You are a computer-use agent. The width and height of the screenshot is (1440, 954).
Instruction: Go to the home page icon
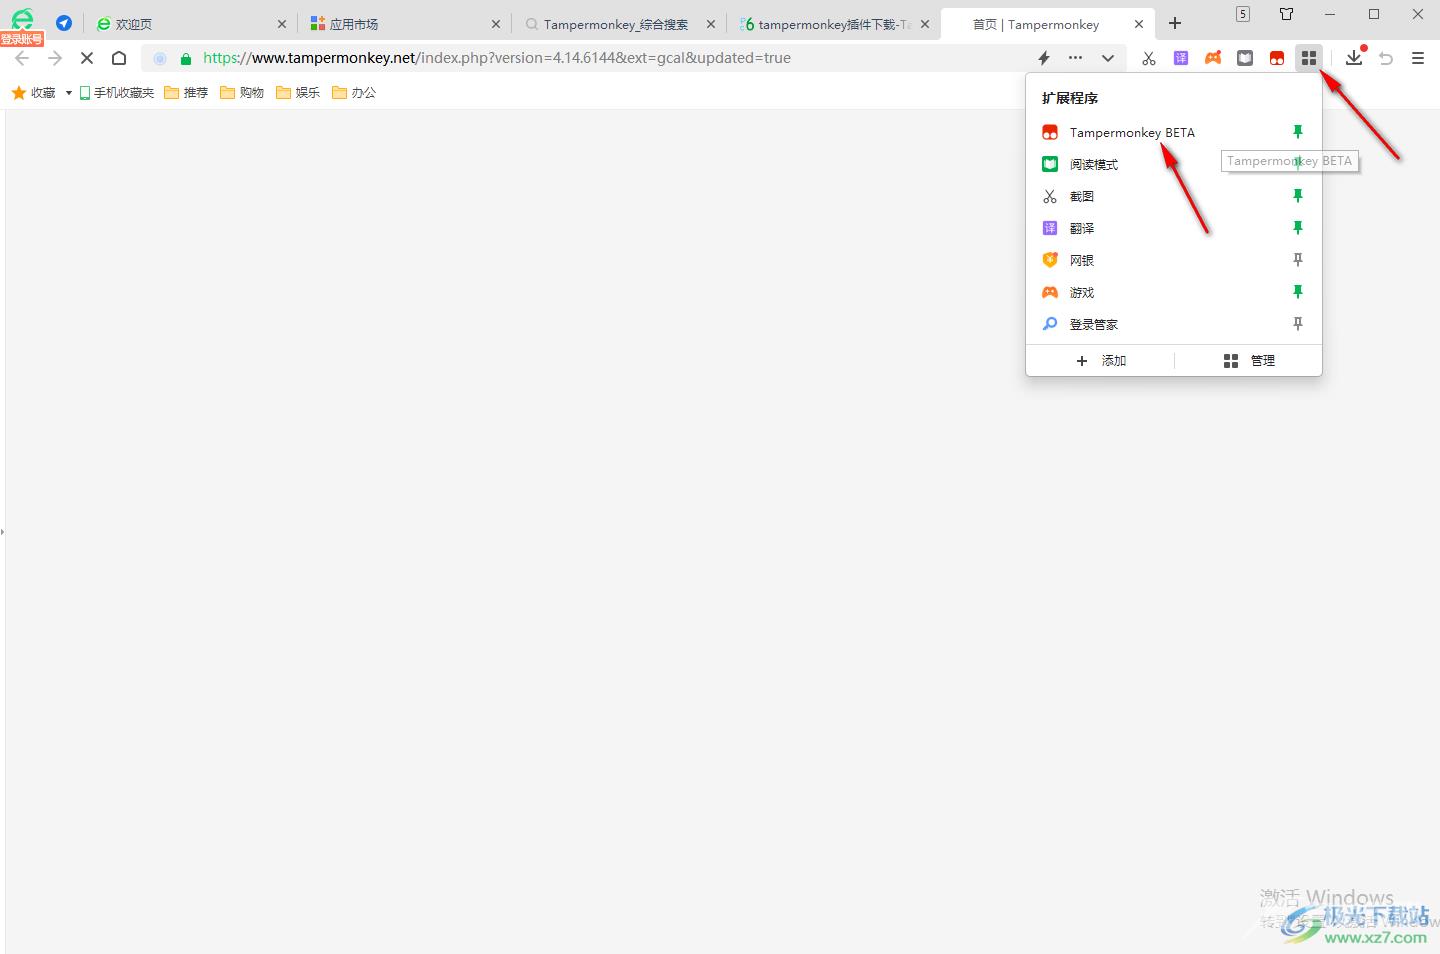tap(119, 58)
